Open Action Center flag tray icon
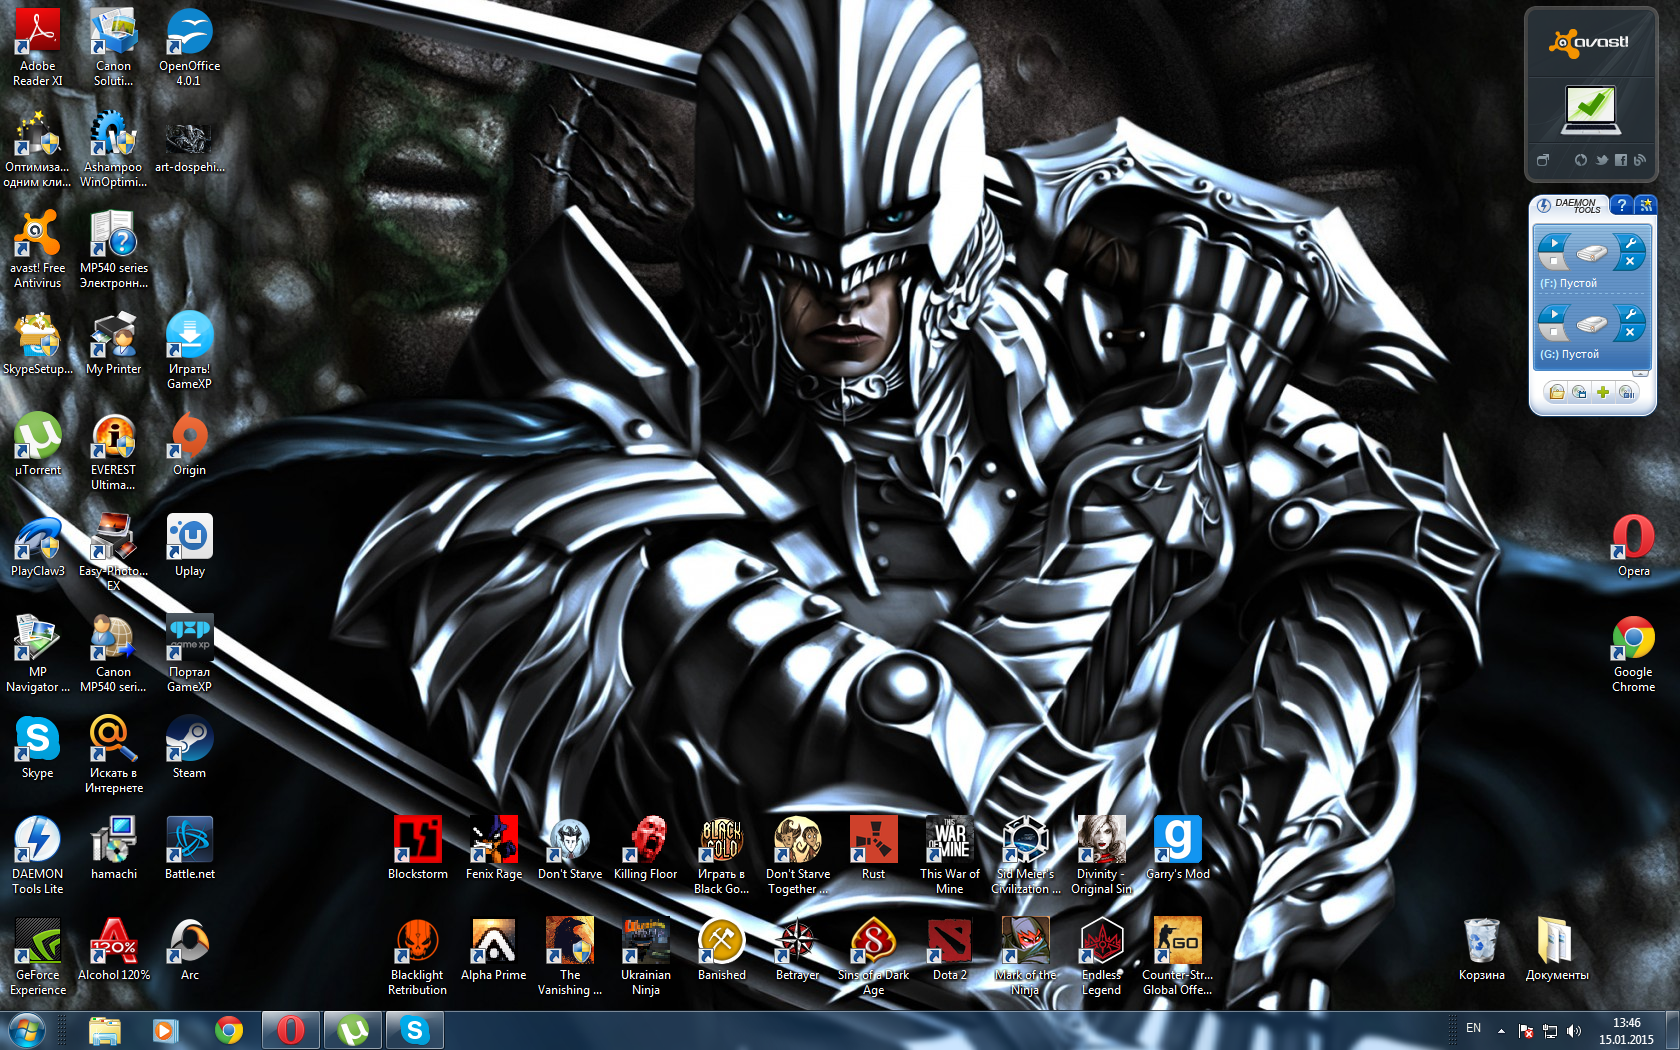The height and width of the screenshot is (1050, 1680). click(x=1526, y=1030)
